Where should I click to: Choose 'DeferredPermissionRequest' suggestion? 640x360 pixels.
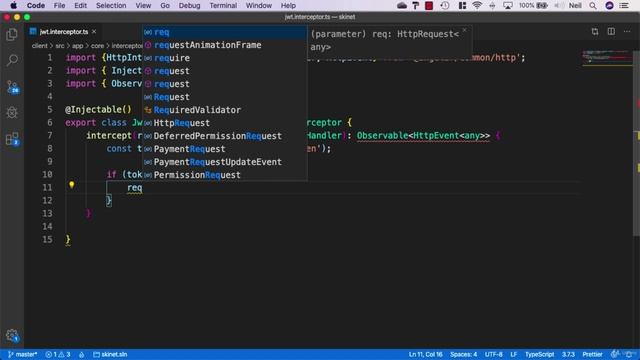pos(224,136)
